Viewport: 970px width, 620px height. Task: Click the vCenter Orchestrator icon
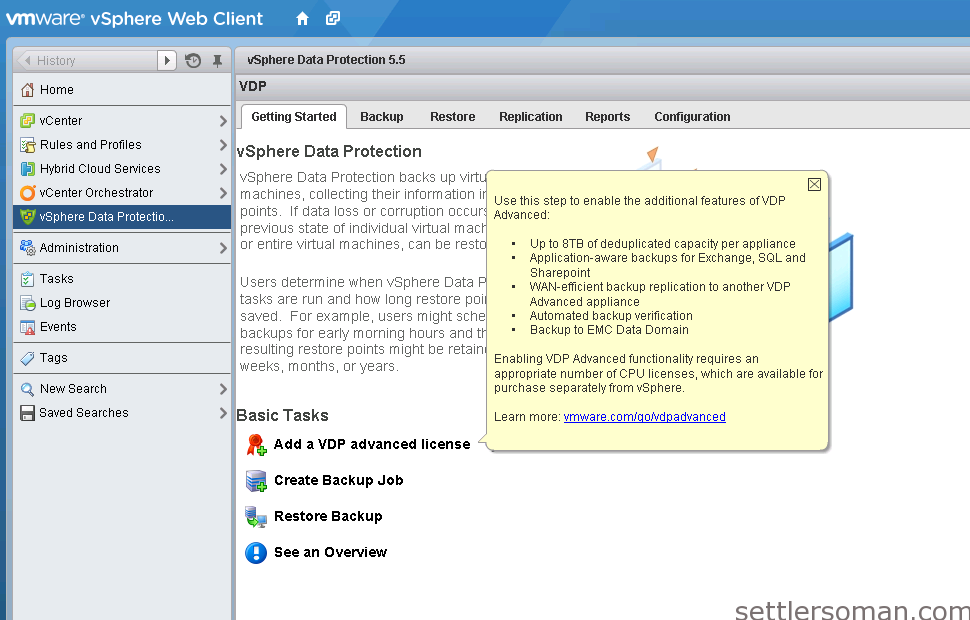point(27,193)
